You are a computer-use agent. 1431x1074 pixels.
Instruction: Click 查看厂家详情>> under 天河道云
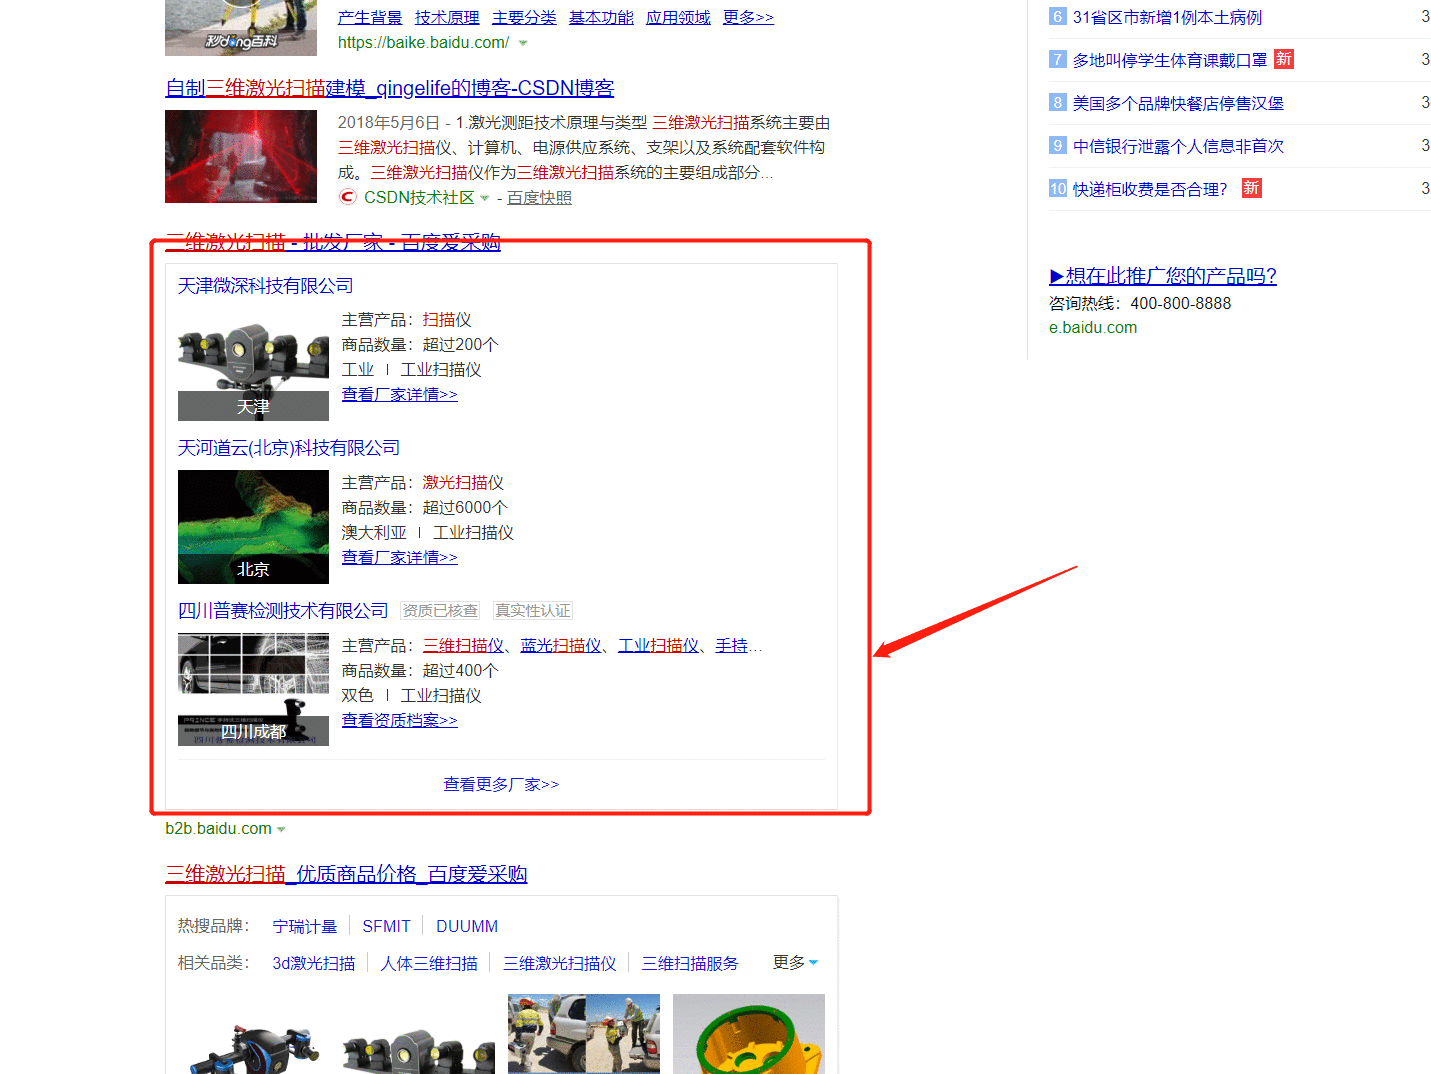[x=399, y=558]
